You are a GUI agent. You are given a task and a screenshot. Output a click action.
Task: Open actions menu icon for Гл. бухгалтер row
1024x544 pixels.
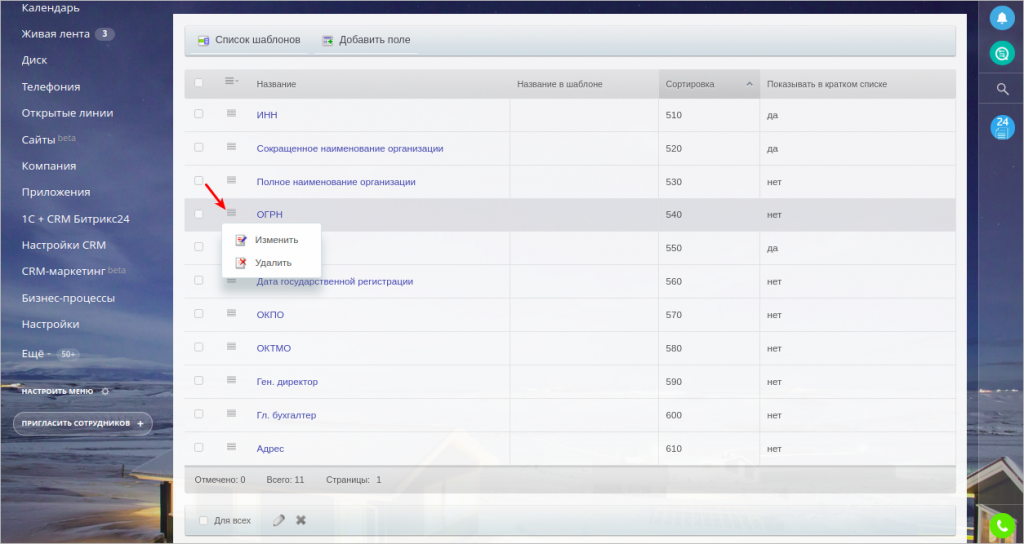click(x=231, y=413)
